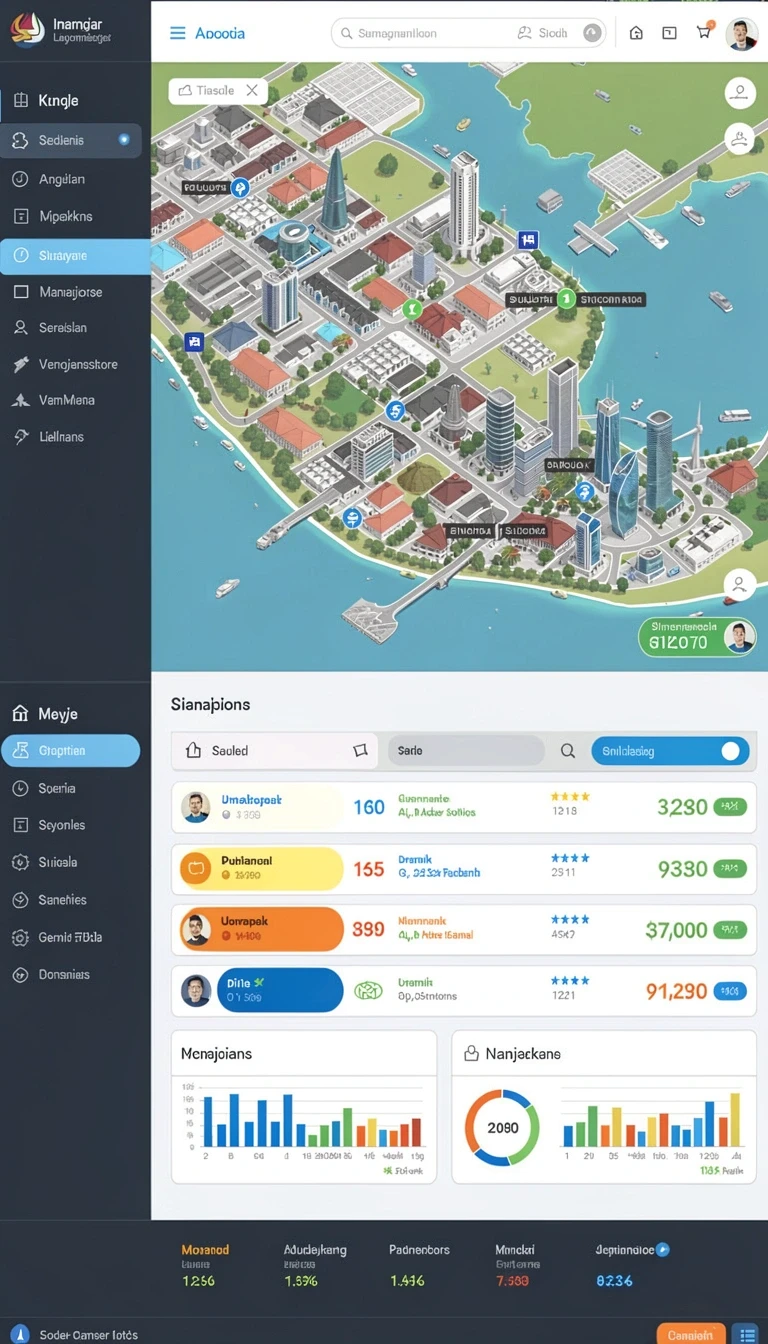This screenshot has height=1344, width=768.
Task: Click the Sarie filter field
Action: [x=466, y=750]
